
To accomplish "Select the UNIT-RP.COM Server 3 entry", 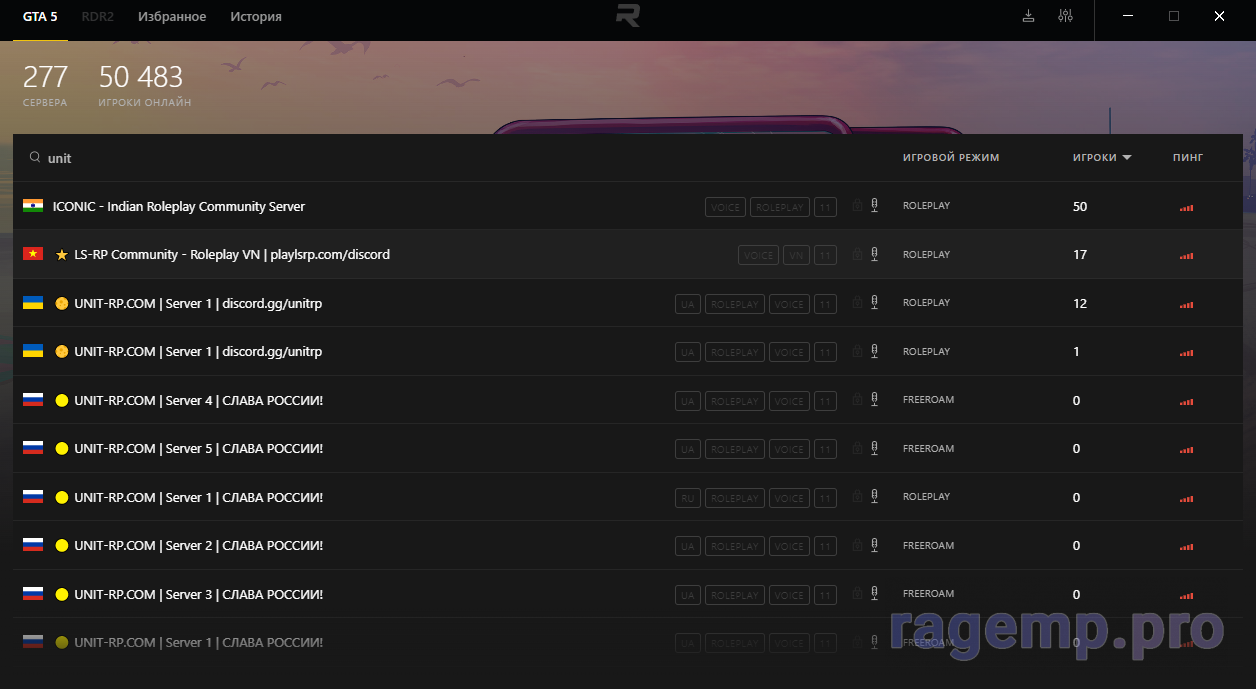I will point(198,594).
